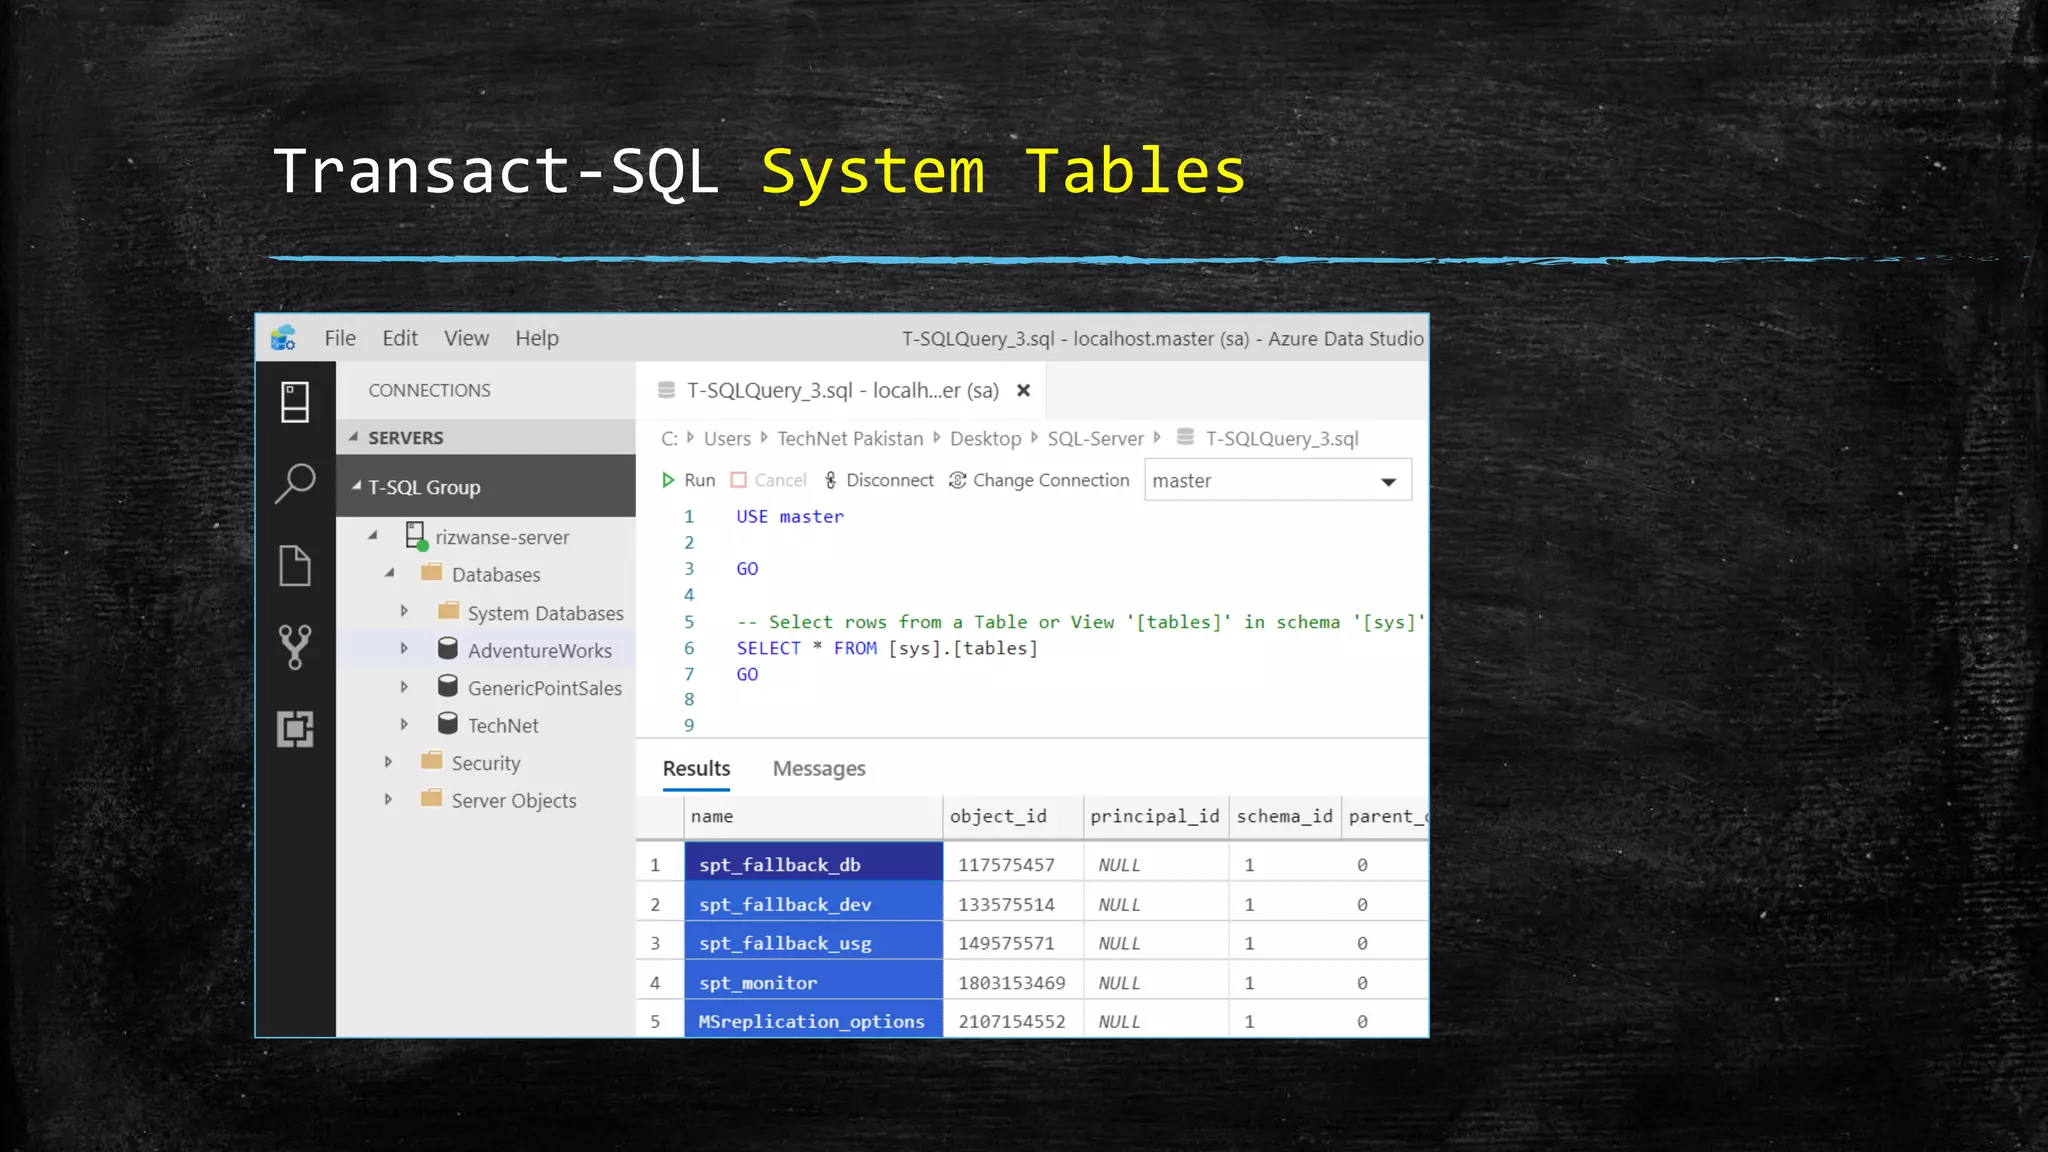Close the T-SQLQuery_3.sql editor tab
This screenshot has width=2048, height=1152.
1023,391
